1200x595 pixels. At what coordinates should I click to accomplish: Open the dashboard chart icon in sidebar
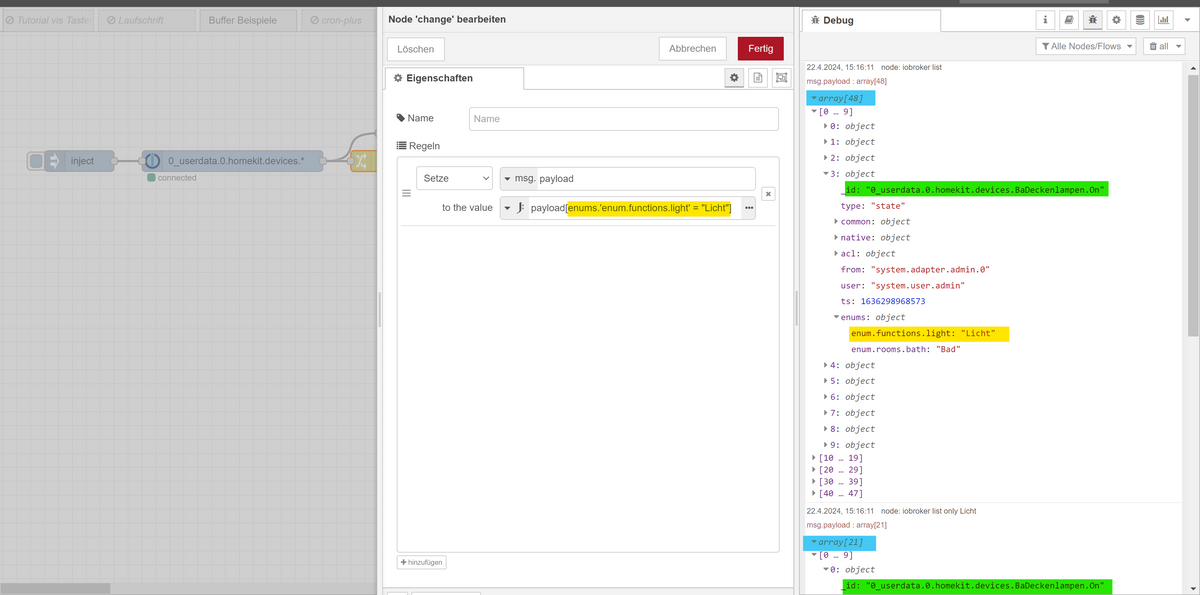[1164, 20]
